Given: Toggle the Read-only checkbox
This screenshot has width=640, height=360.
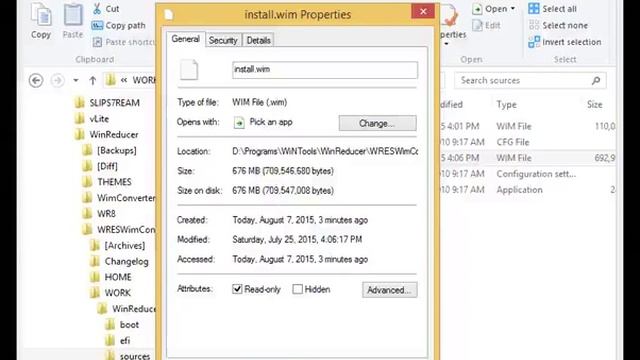Looking at the screenshot, I should 237,289.
